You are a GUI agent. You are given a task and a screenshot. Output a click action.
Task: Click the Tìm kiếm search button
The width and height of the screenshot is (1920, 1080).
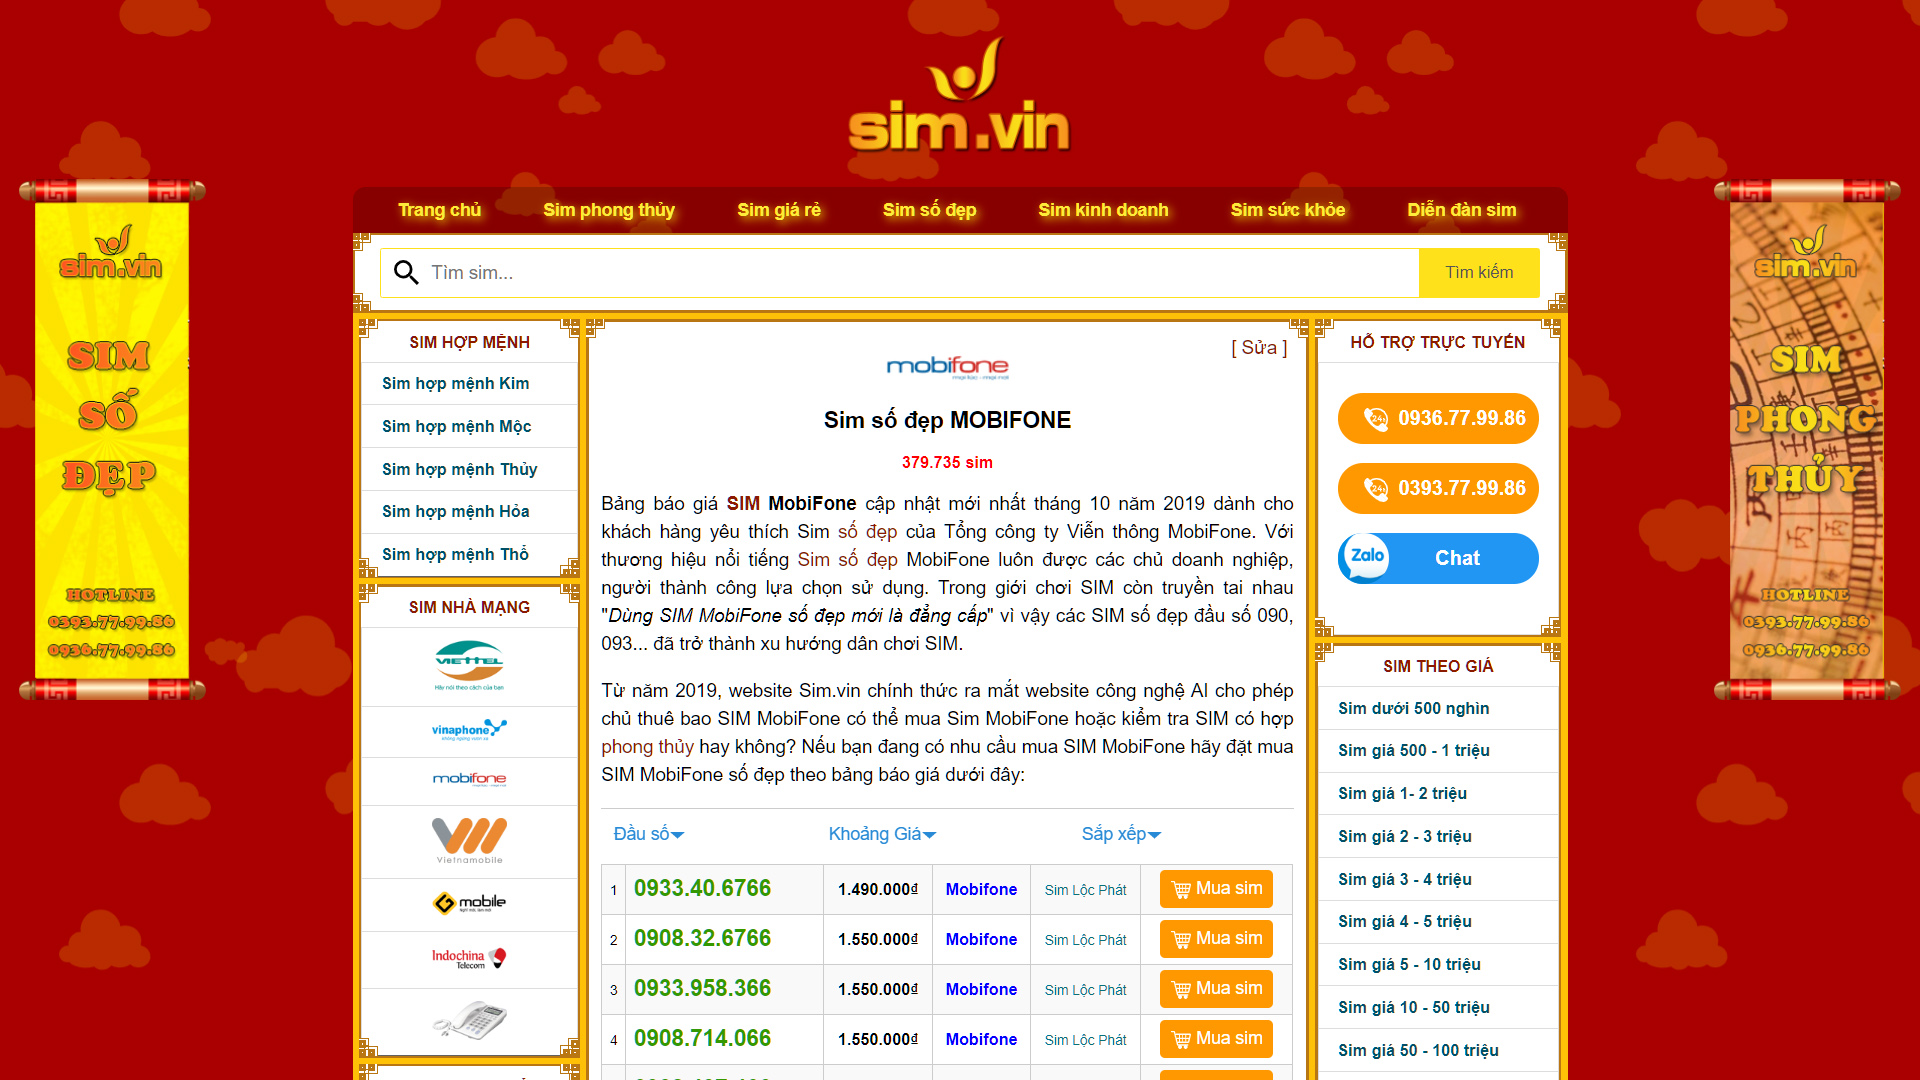click(1476, 273)
